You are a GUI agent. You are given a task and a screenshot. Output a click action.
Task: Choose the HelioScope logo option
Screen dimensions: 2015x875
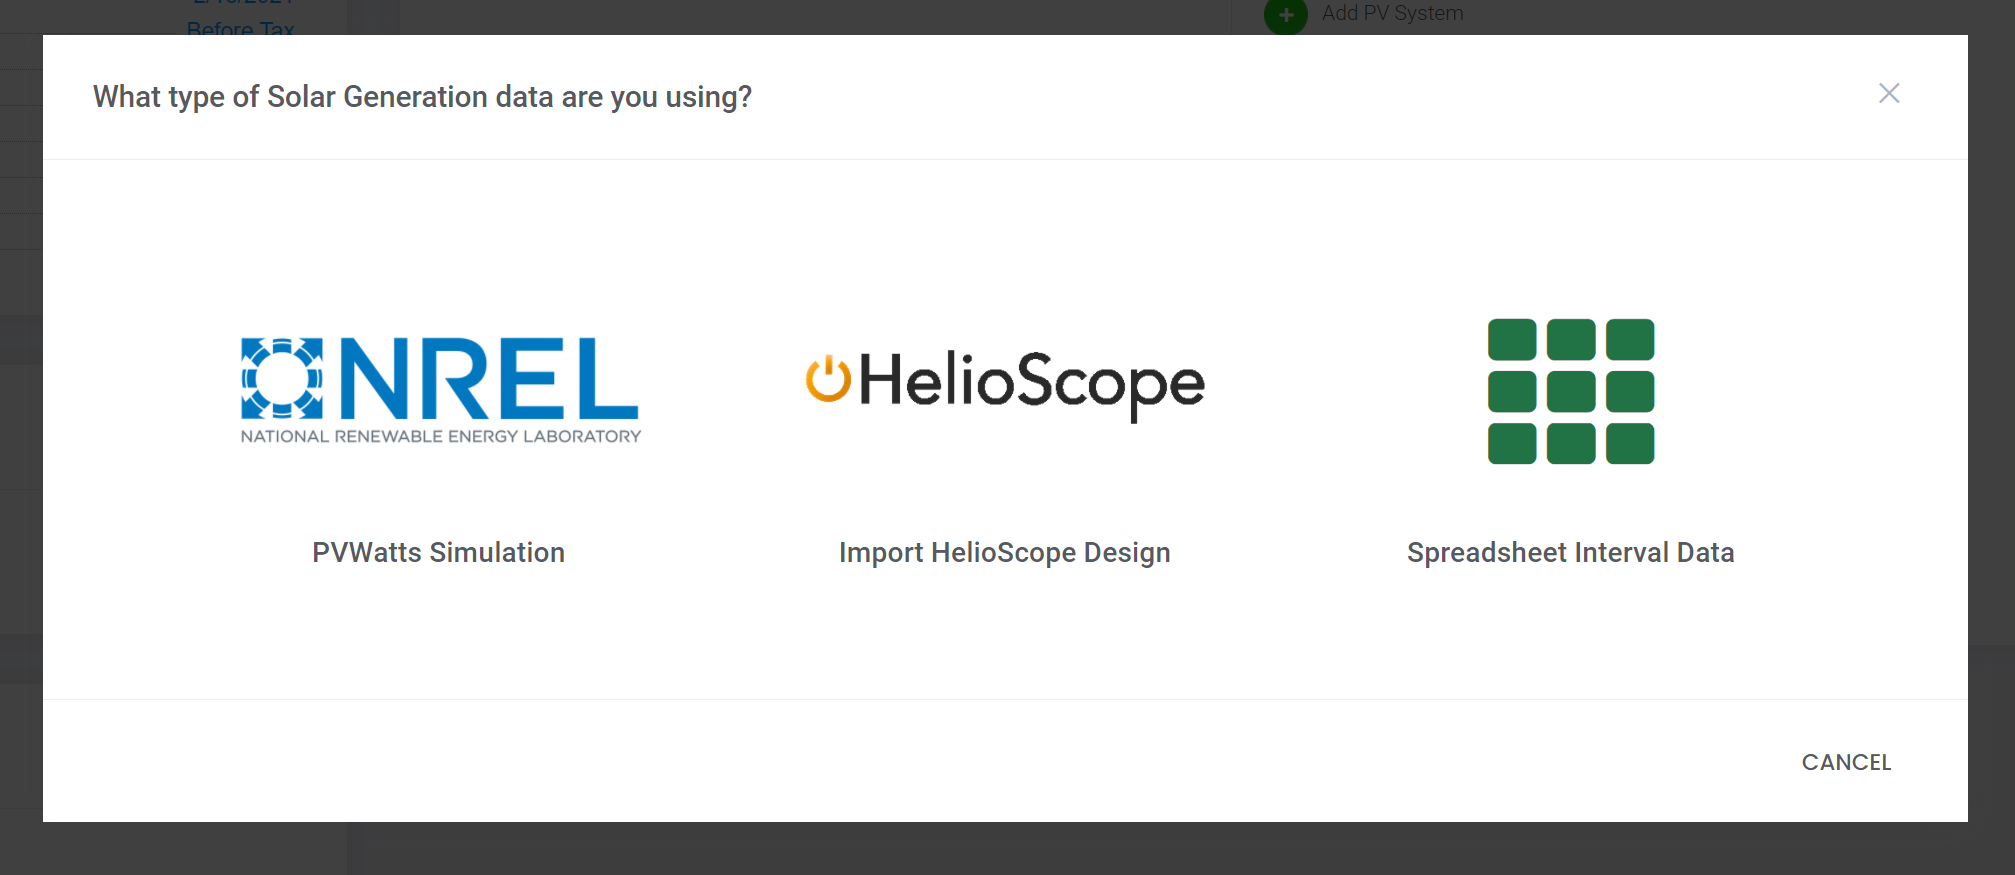(x=1005, y=386)
